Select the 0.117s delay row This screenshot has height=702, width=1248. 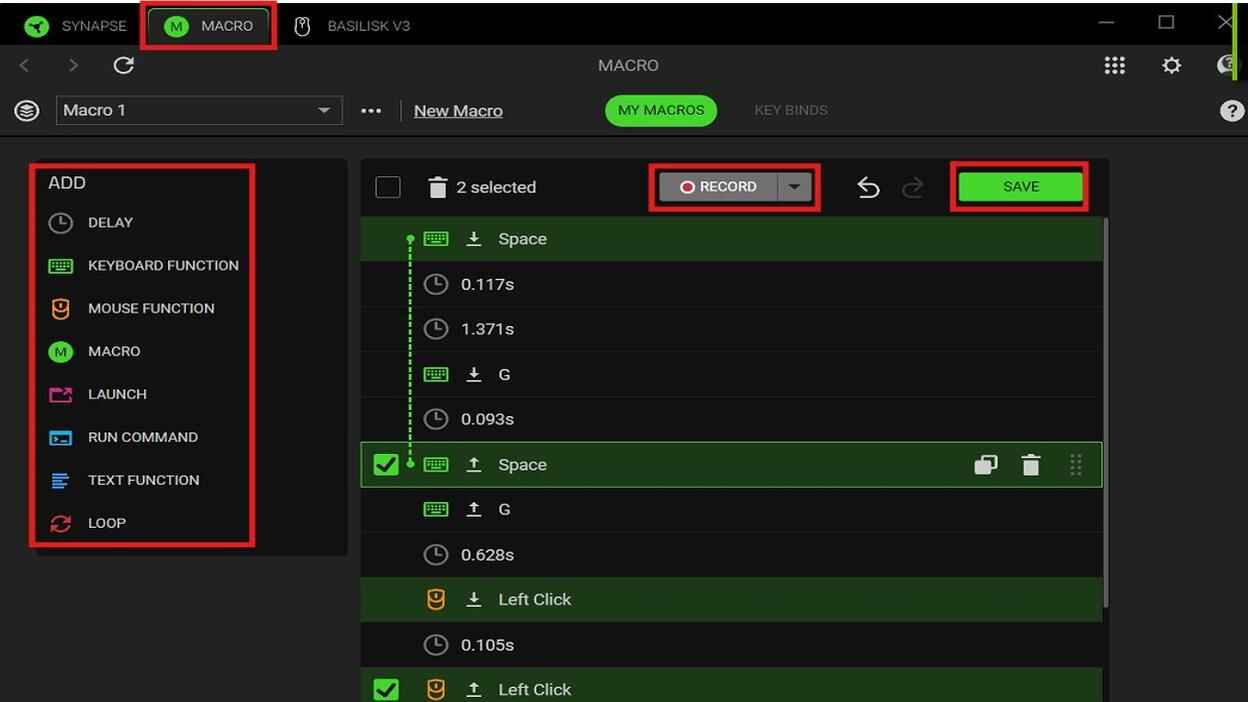pos(731,284)
